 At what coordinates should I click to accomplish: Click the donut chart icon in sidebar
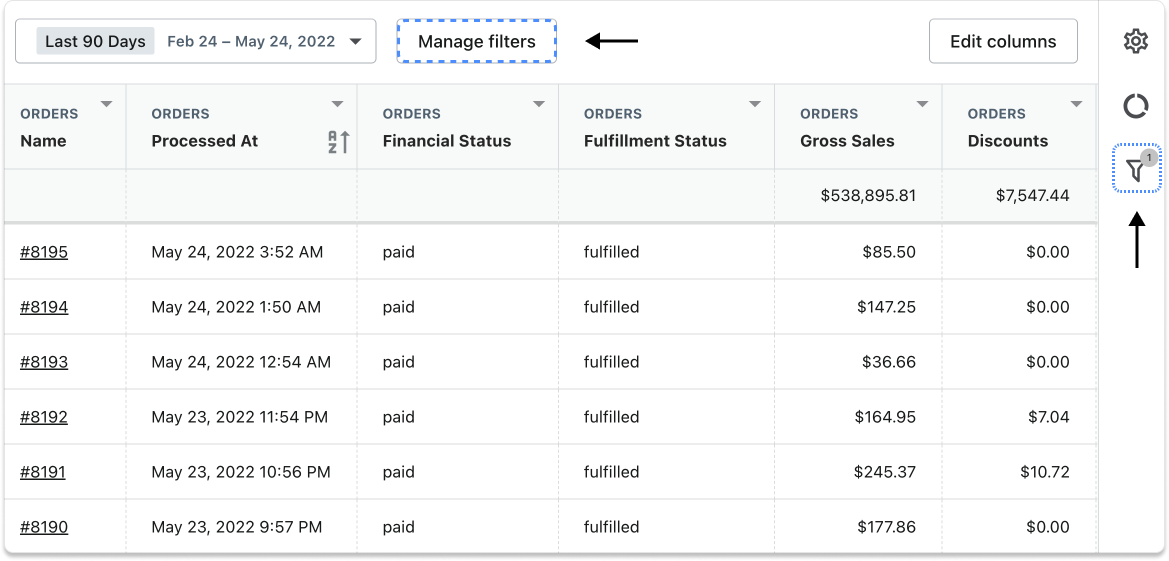click(x=1135, y=106)
